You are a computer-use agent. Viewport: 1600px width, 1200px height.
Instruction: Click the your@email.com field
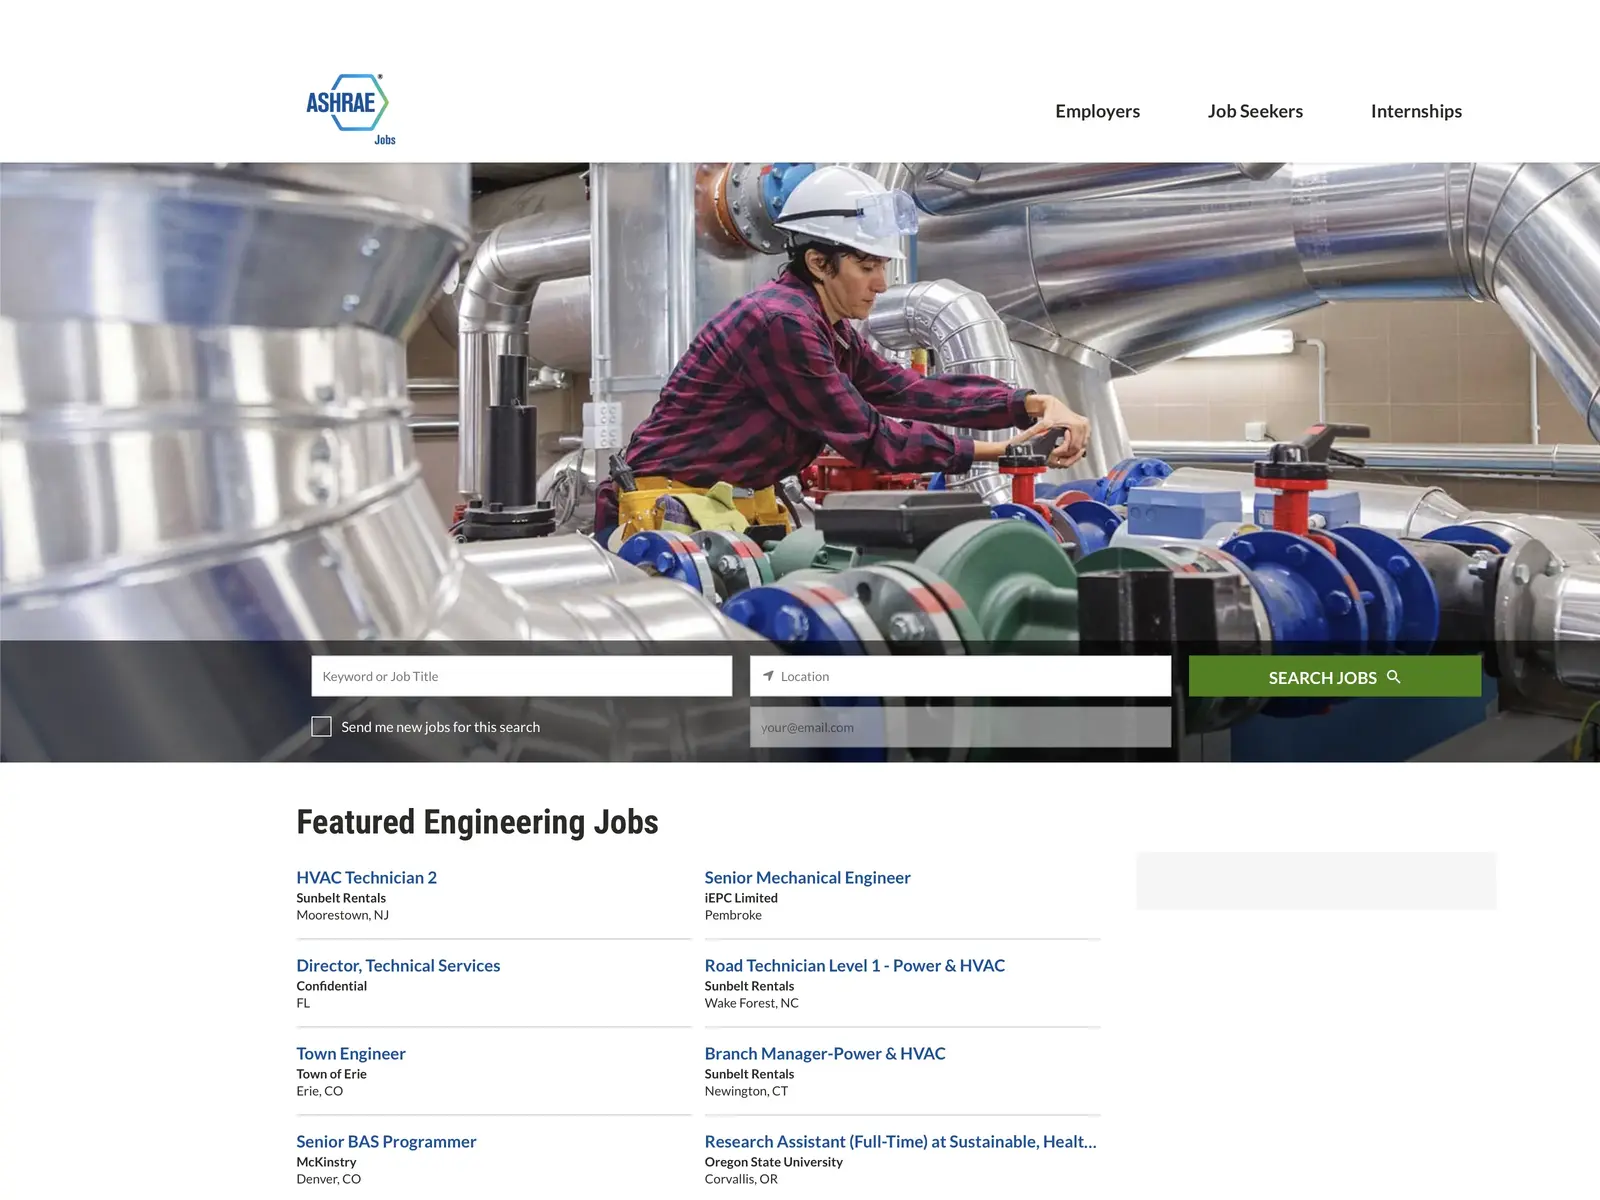(x=960, y=727)
